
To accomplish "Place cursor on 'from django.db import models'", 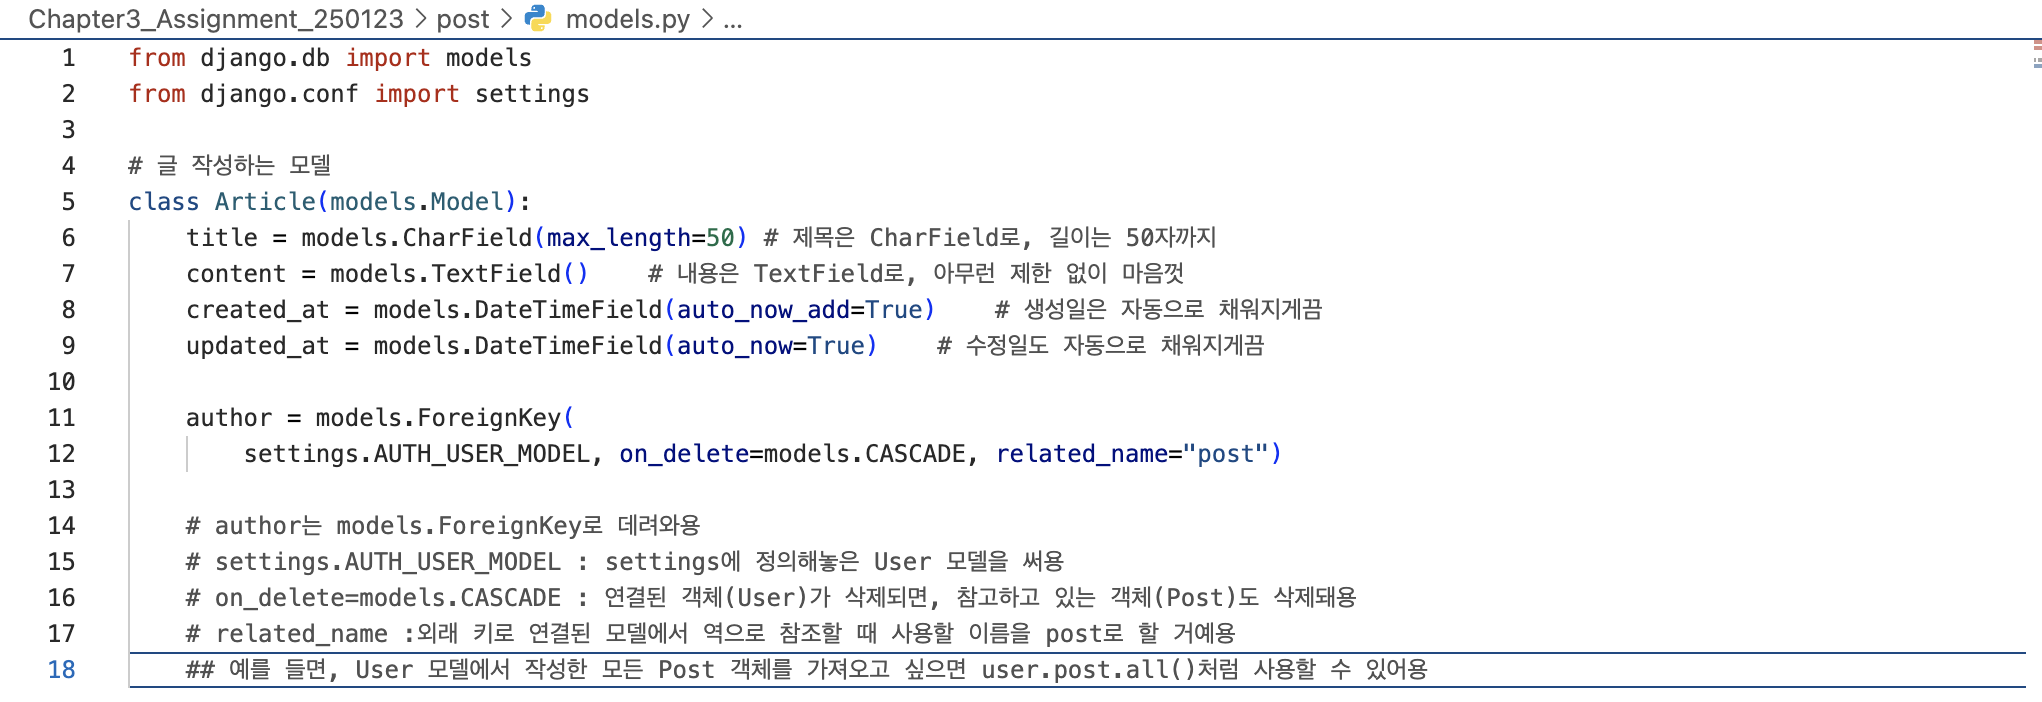I will pyautogui.click(x=330, y=58).
